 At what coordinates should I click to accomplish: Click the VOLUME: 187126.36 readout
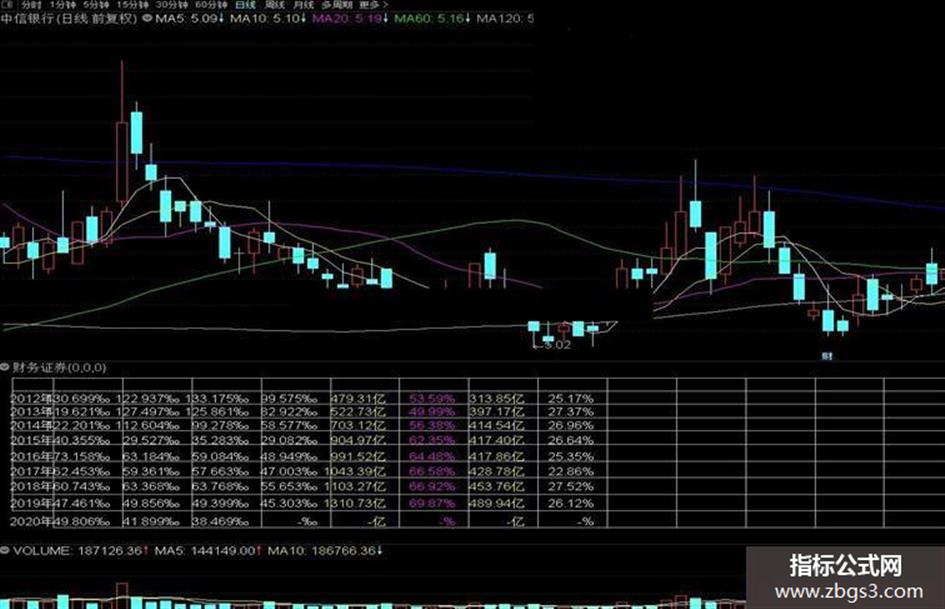(x=80, y=551)
